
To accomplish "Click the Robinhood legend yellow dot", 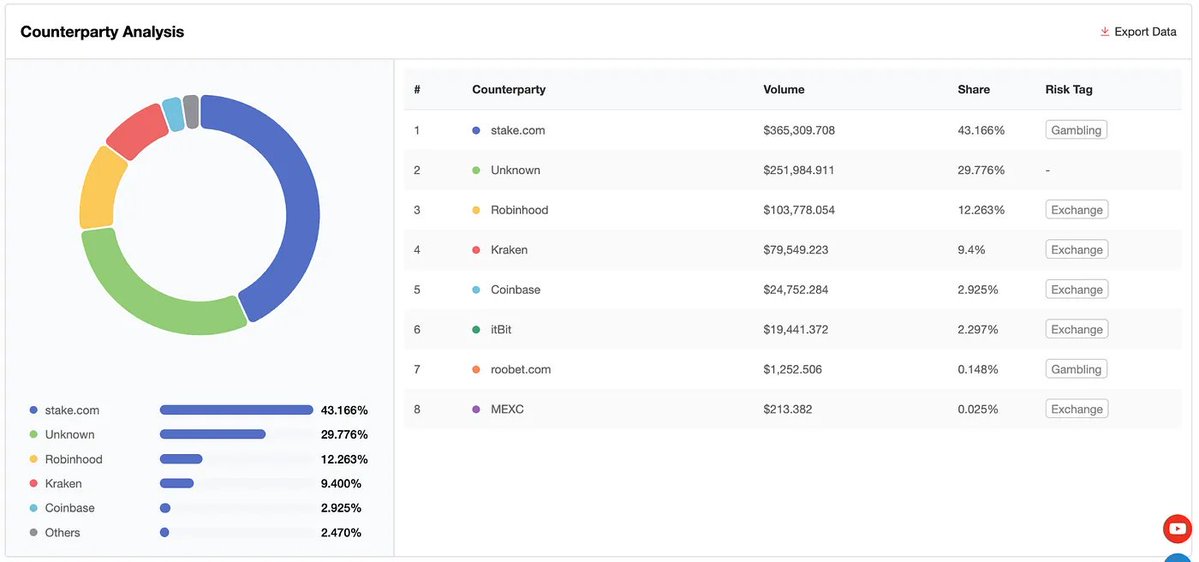I will (x=33, y=460).
